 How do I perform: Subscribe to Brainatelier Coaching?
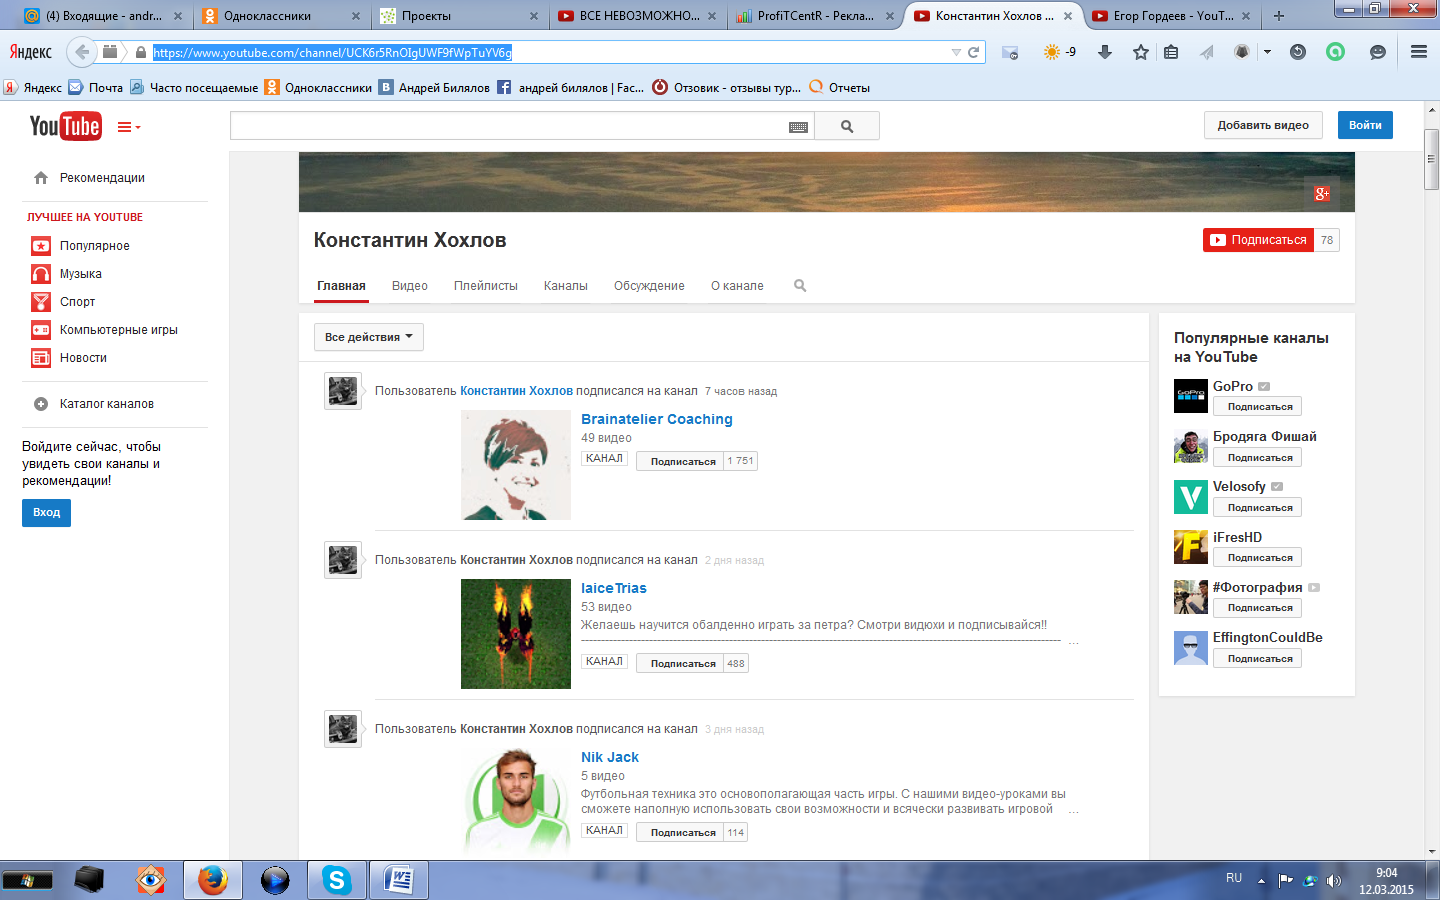click(680, 461)
